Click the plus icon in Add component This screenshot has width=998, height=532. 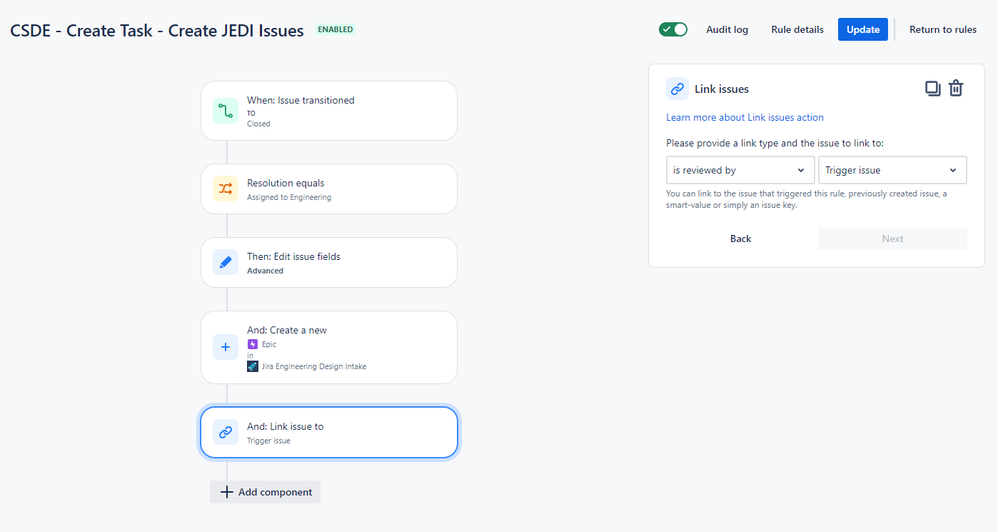pos(226,492)
